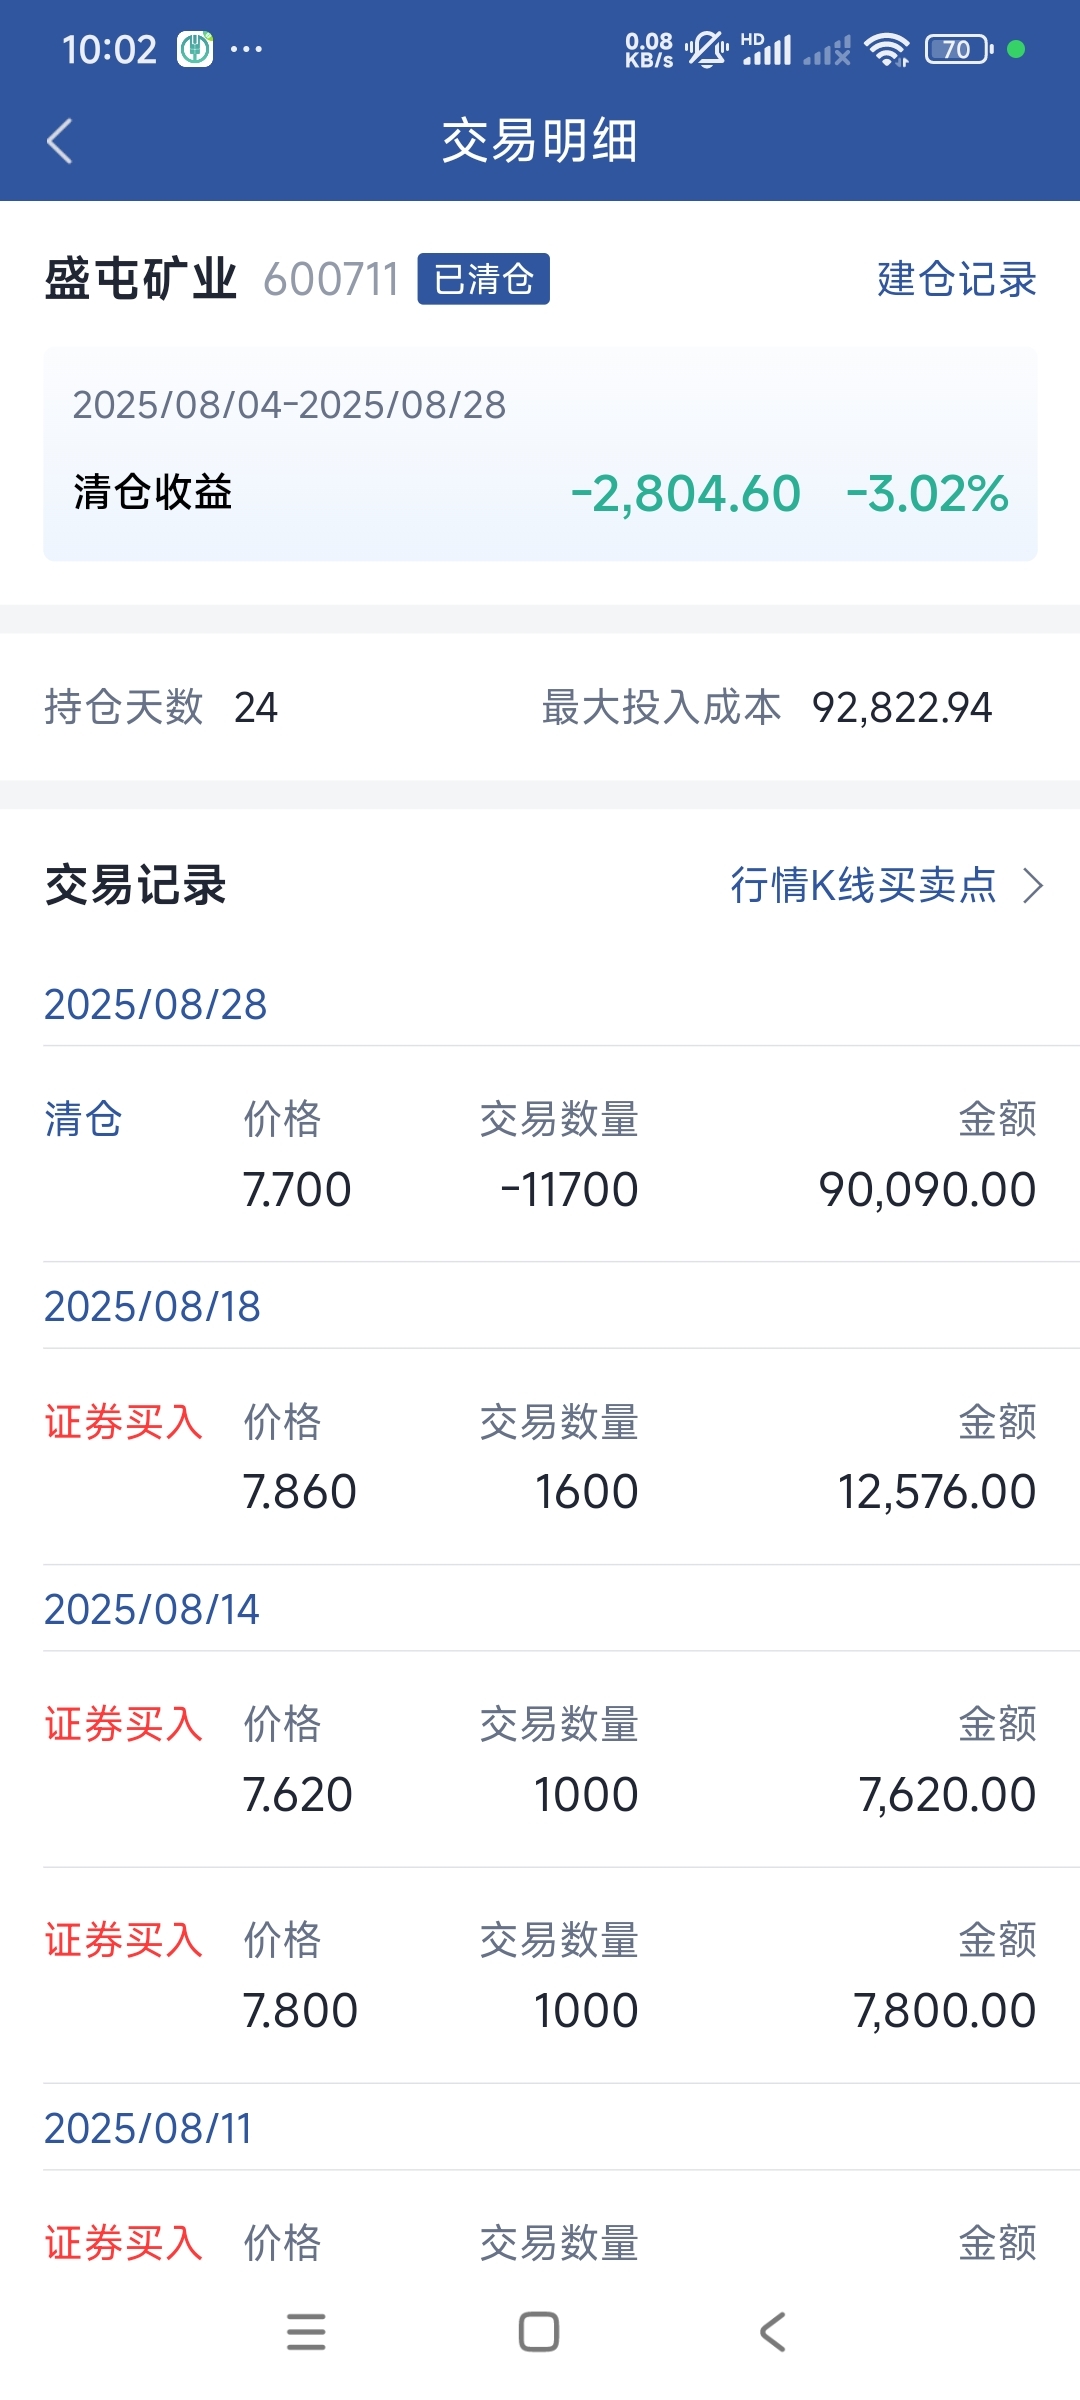
Task: Tap the 清仓收益 summary card
Action: click(540, 454)
